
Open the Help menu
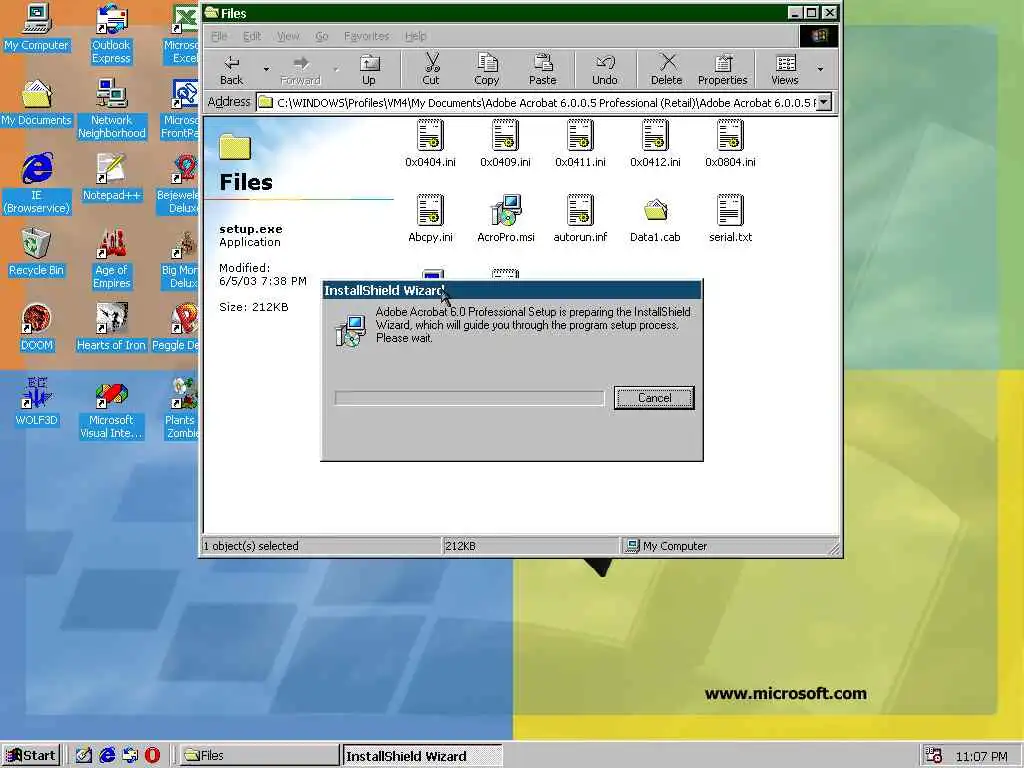[415, 36]
